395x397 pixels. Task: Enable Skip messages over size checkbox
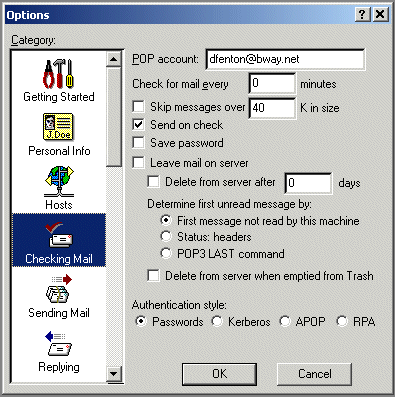(138, 107)
